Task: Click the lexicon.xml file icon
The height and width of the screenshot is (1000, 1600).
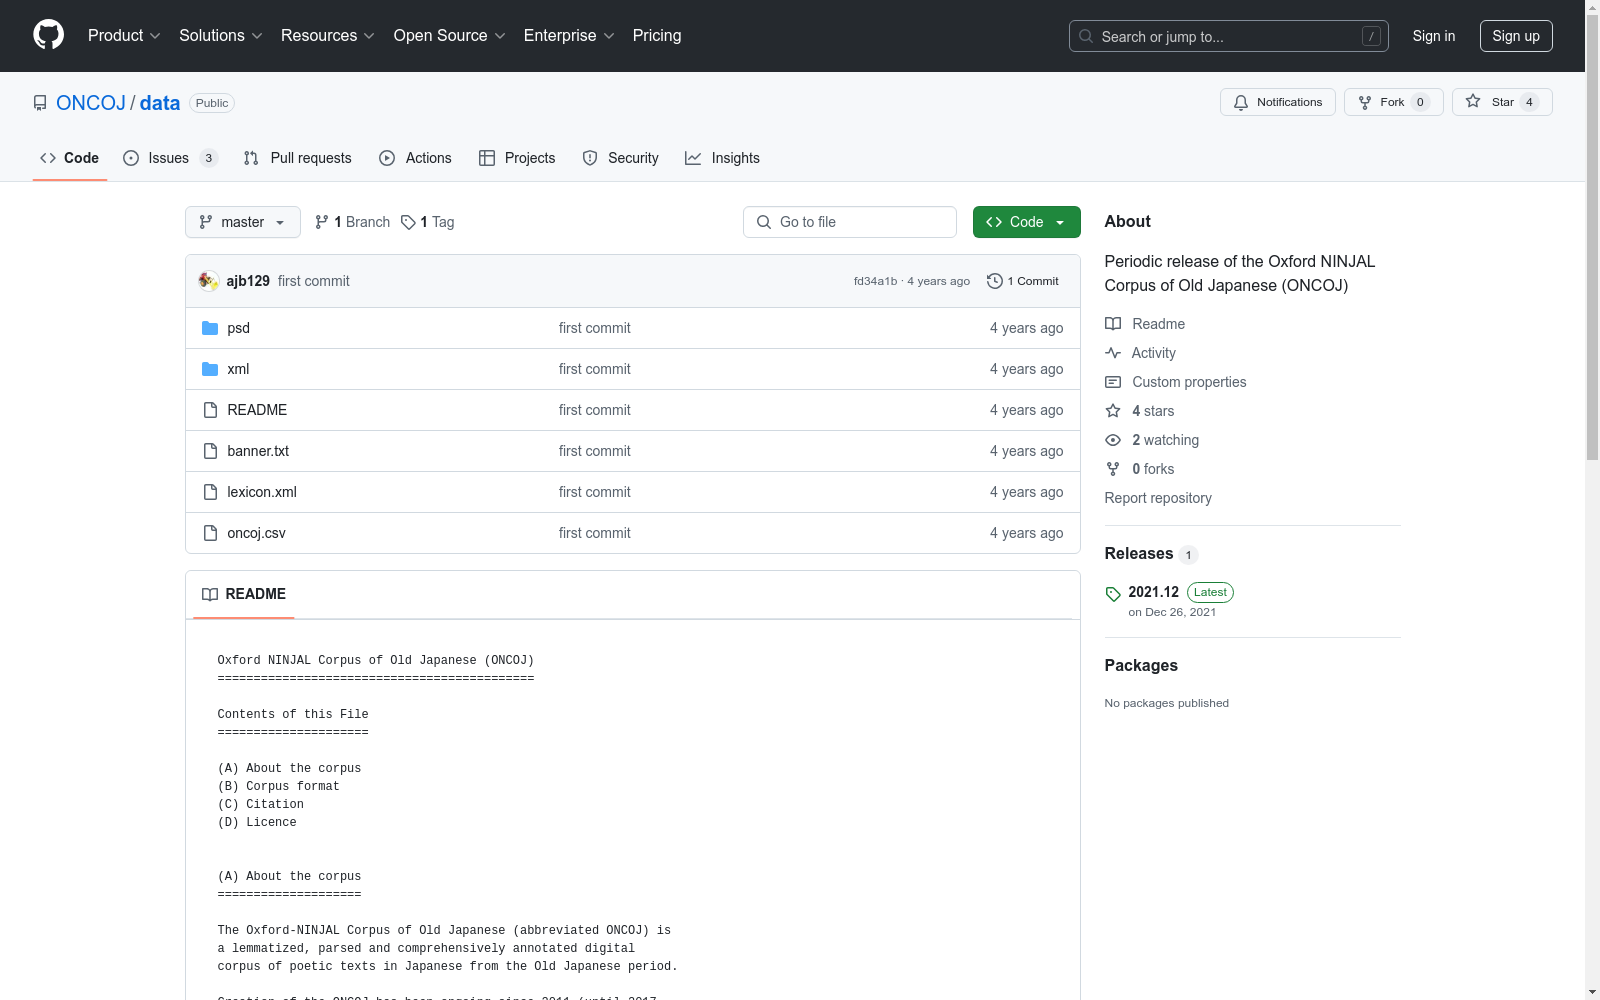Action: point(210,492)
